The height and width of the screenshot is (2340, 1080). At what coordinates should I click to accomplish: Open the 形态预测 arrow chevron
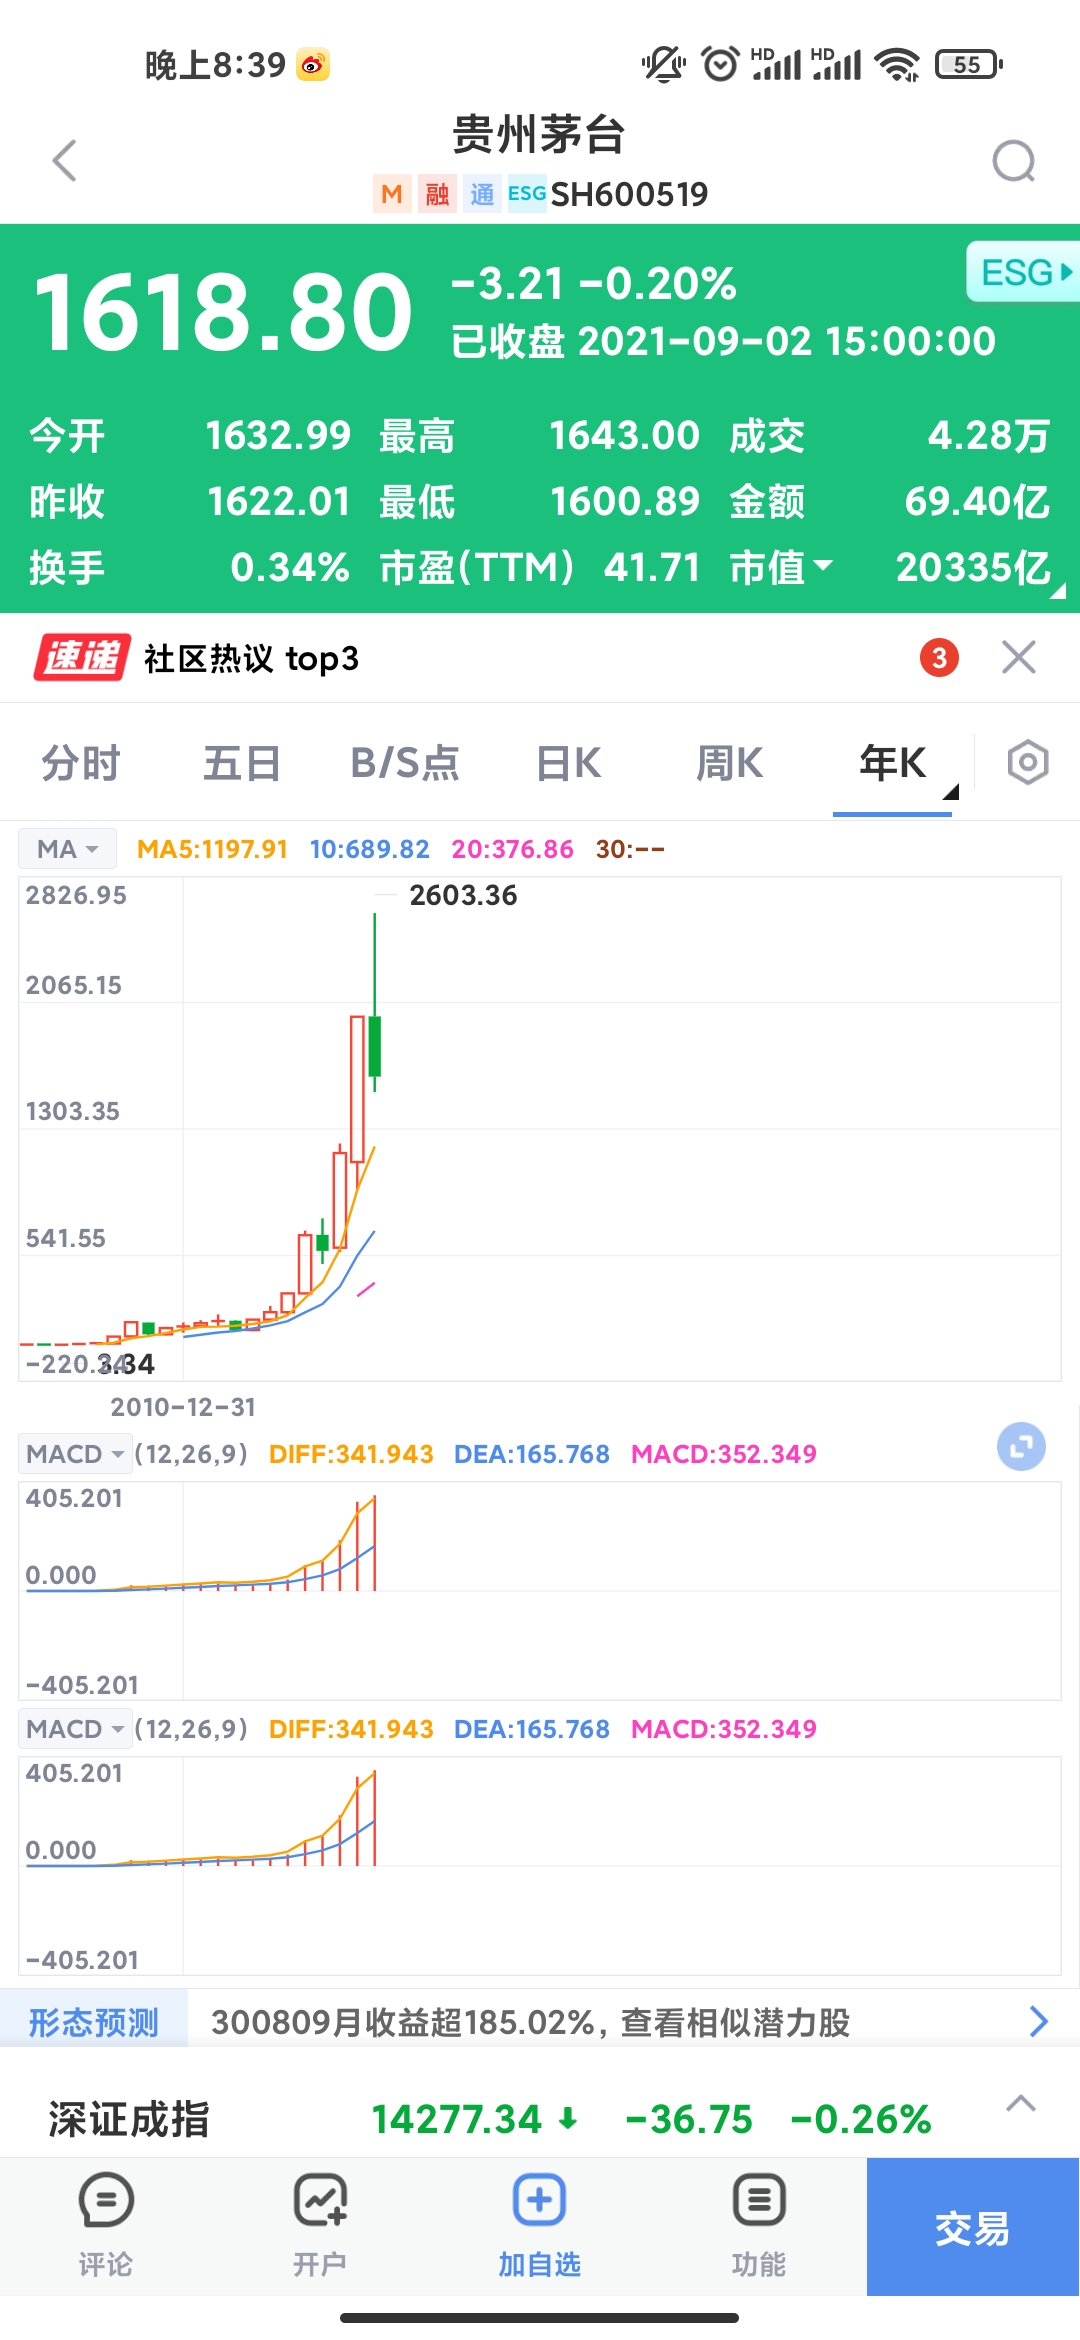pos(1038,2021)
